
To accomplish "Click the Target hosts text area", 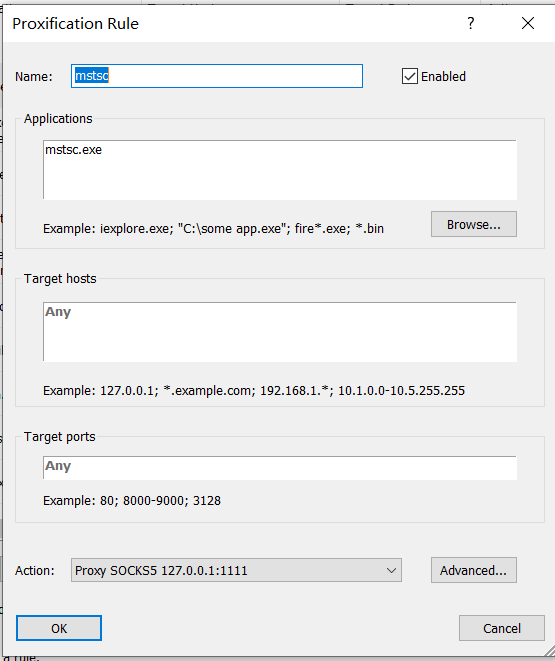I will [280, 332].
